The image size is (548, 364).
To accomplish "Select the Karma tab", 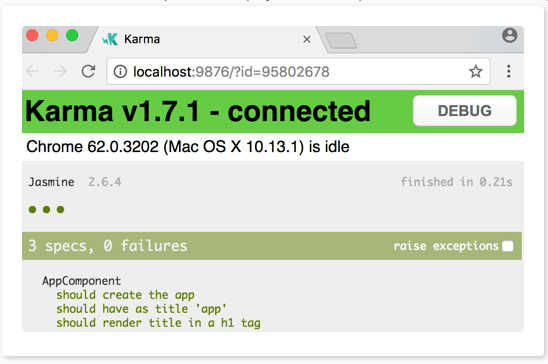I will coord(206,39).
